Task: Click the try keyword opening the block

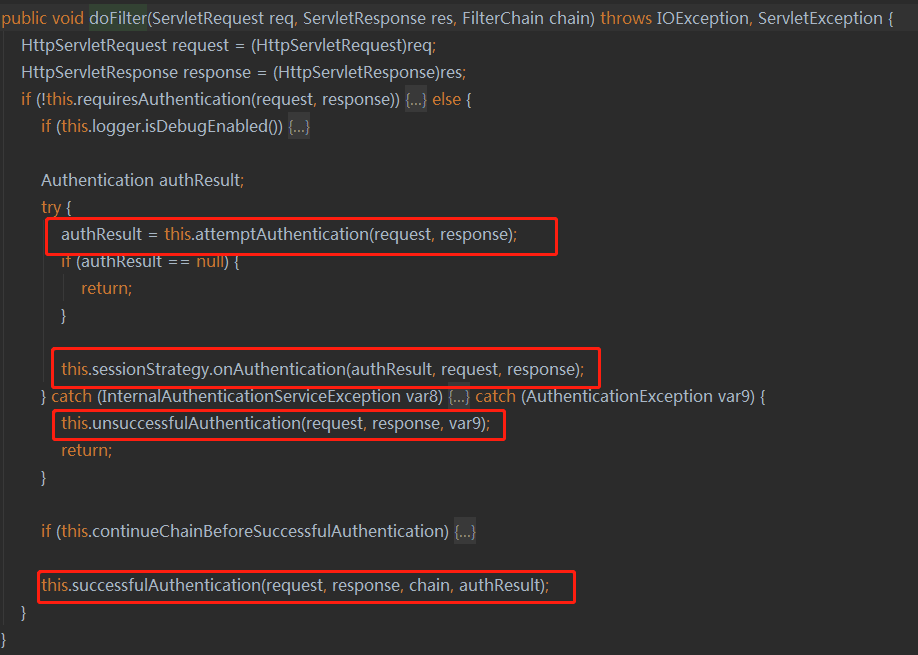Action: tap(50, 207)
